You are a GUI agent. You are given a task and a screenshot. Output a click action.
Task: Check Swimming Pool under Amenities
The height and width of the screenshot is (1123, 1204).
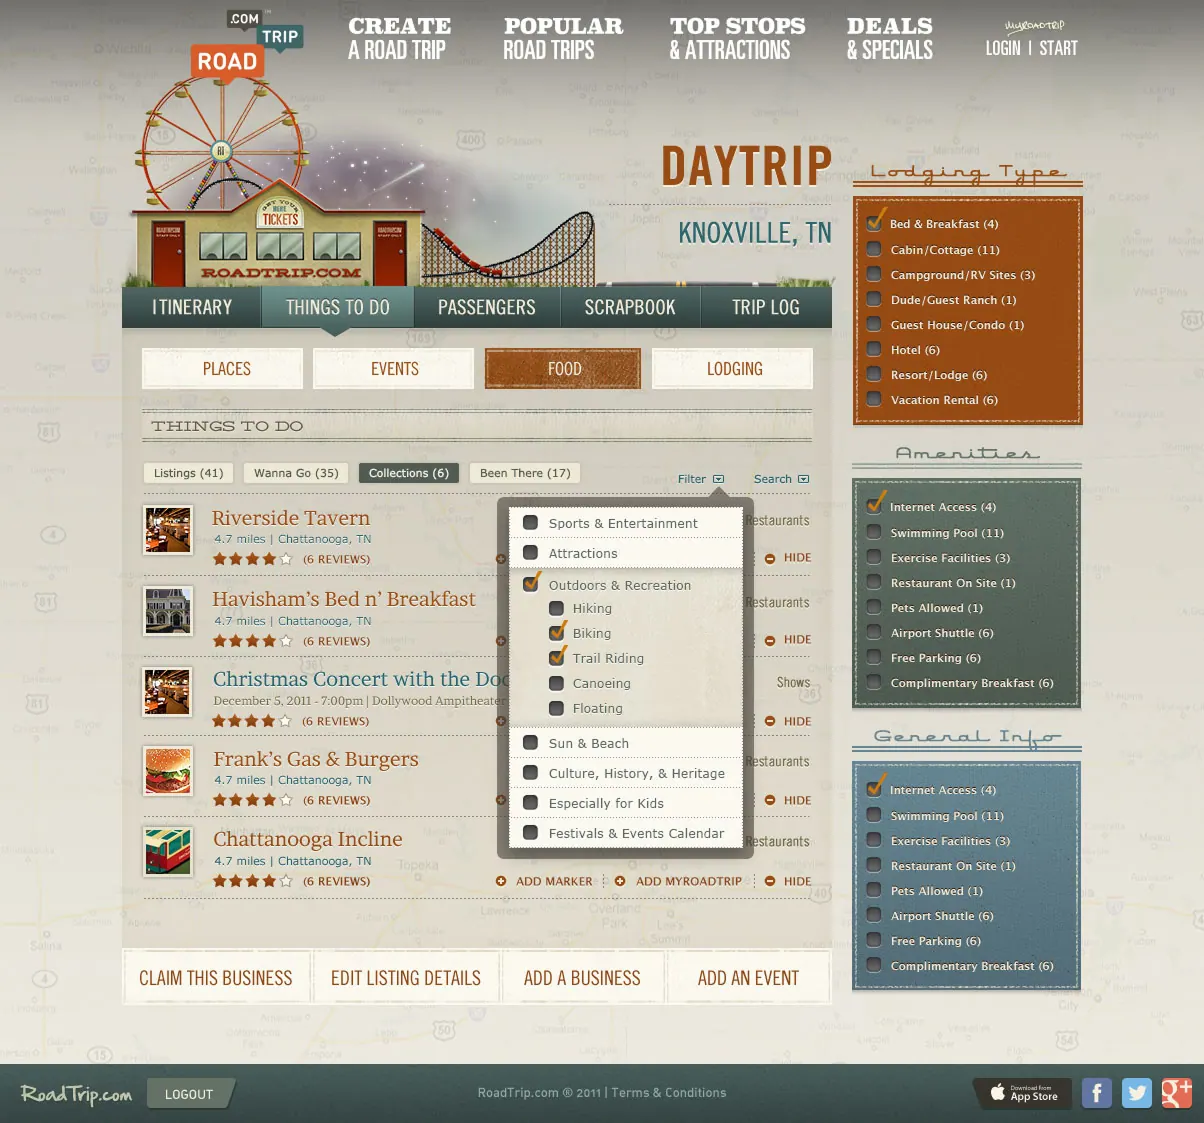874,532
